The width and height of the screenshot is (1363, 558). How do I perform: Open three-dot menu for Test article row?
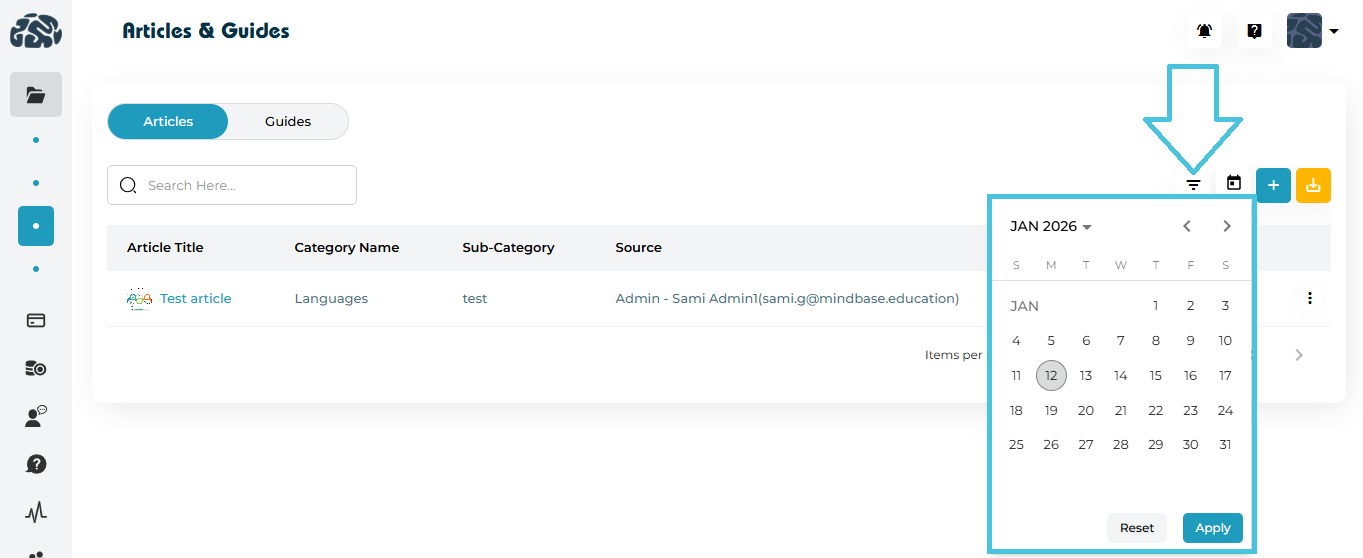(1309, 298)
